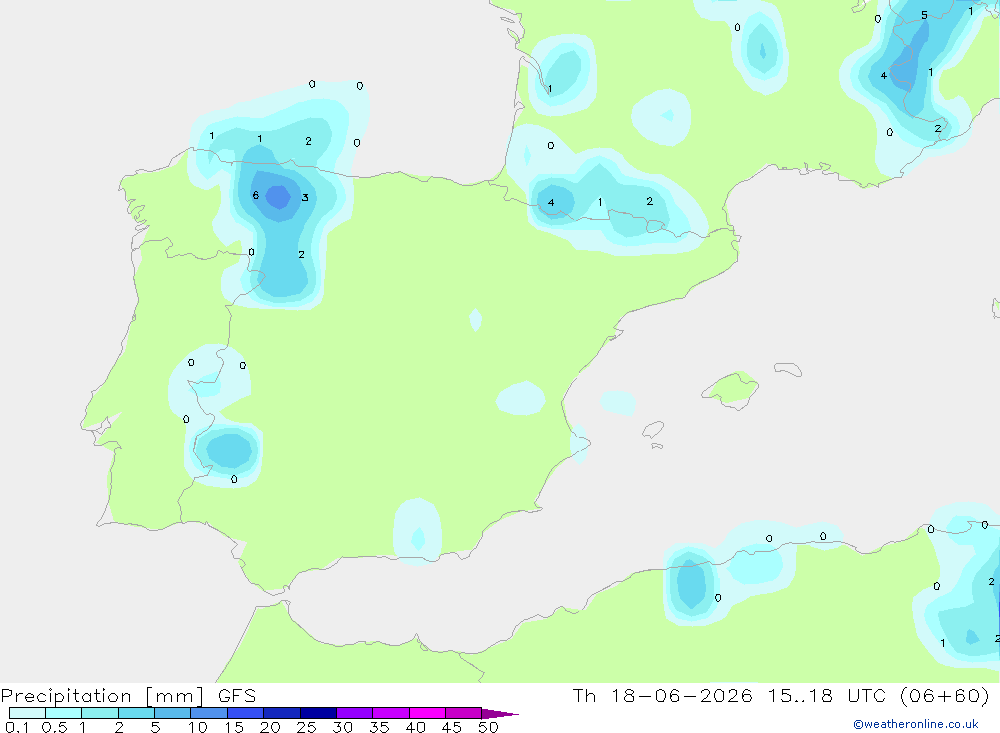Click the map value '6' in northwest Spain
The width and height of the screenshot is (1000, 733).
click(256, 195)
